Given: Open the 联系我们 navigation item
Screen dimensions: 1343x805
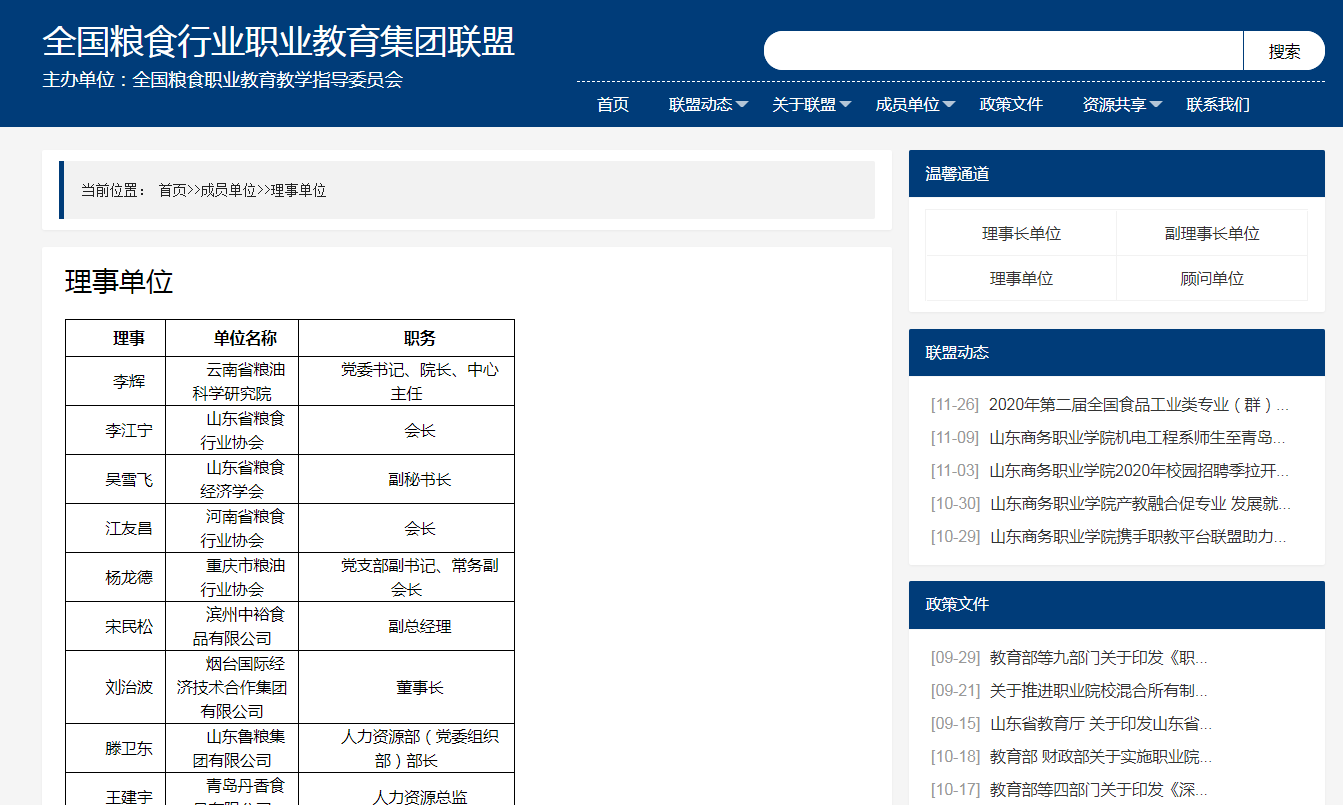Looking at the screenshot, I should [1217, 104].
